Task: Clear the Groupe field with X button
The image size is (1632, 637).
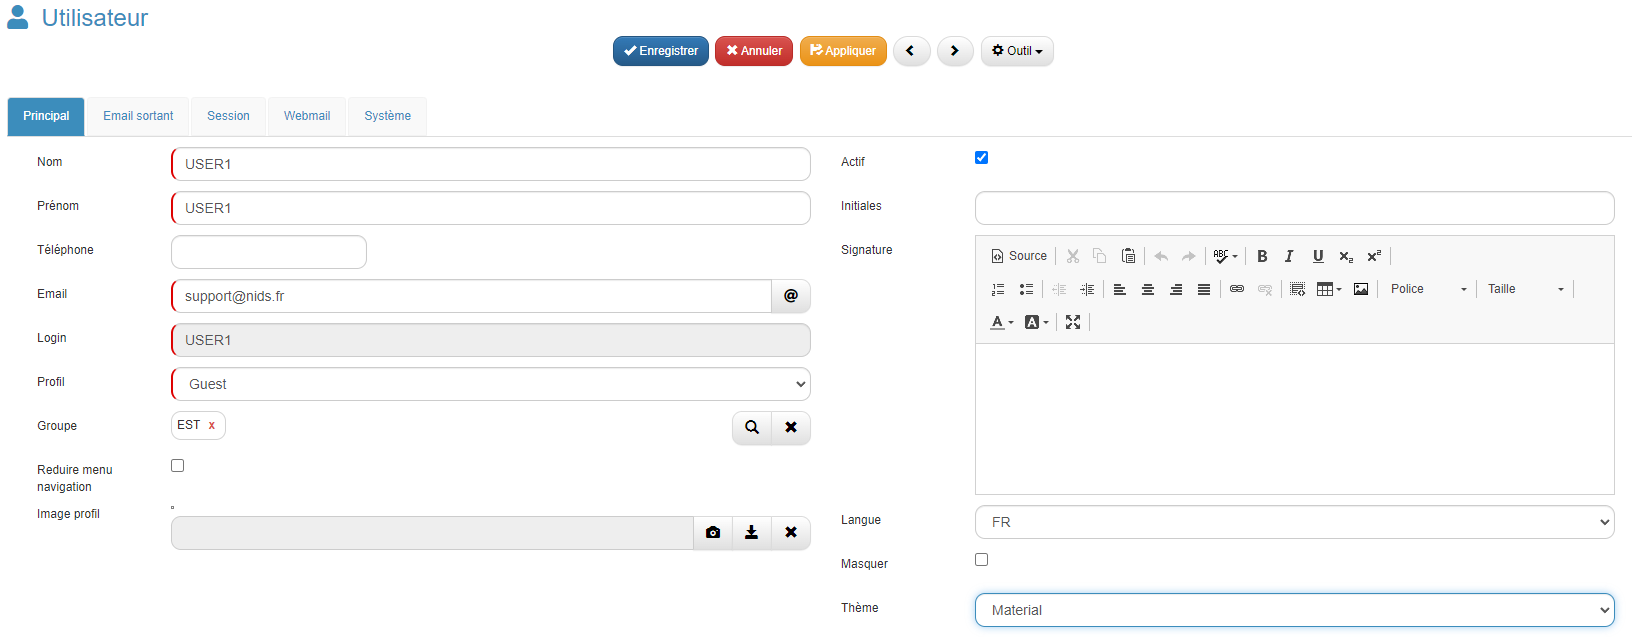Action: (791, 428)
